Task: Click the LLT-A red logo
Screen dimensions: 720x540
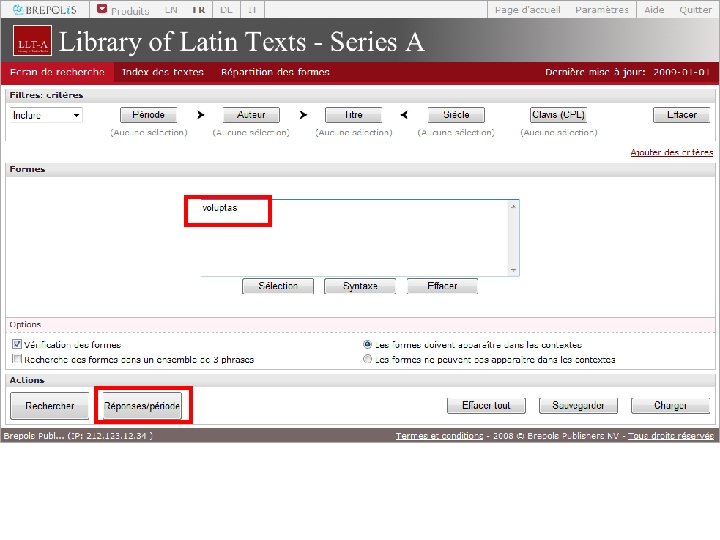Action: (x=32, y=41)
